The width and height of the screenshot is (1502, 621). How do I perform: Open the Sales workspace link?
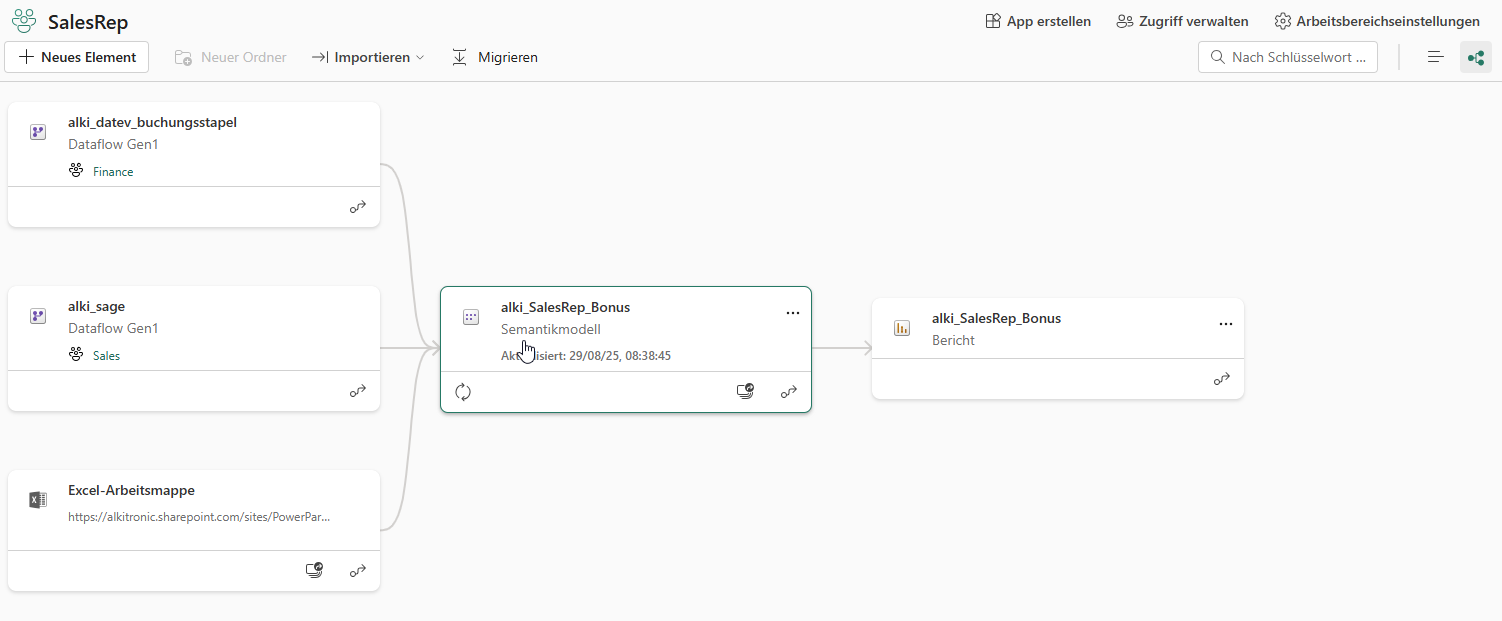tap(106, 356)
